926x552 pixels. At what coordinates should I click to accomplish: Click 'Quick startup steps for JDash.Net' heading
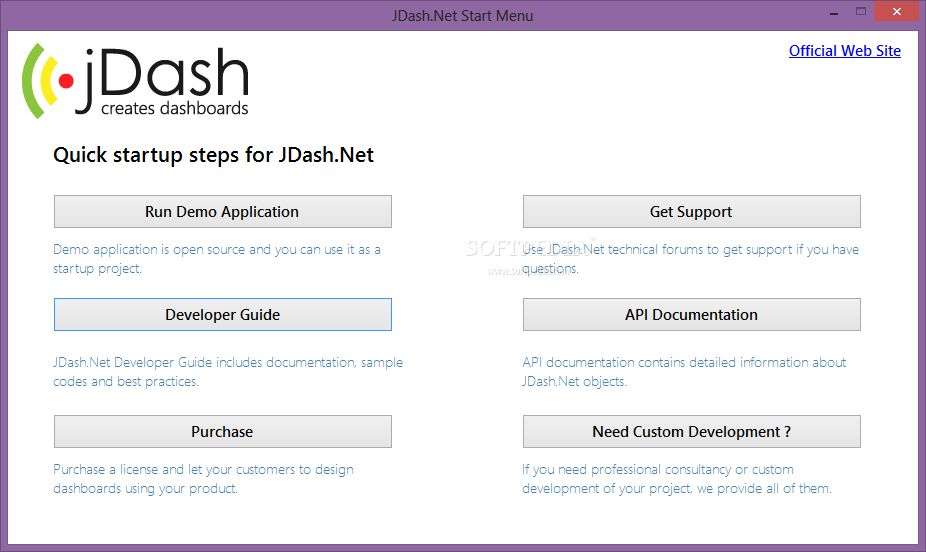(x=213, y=155)
